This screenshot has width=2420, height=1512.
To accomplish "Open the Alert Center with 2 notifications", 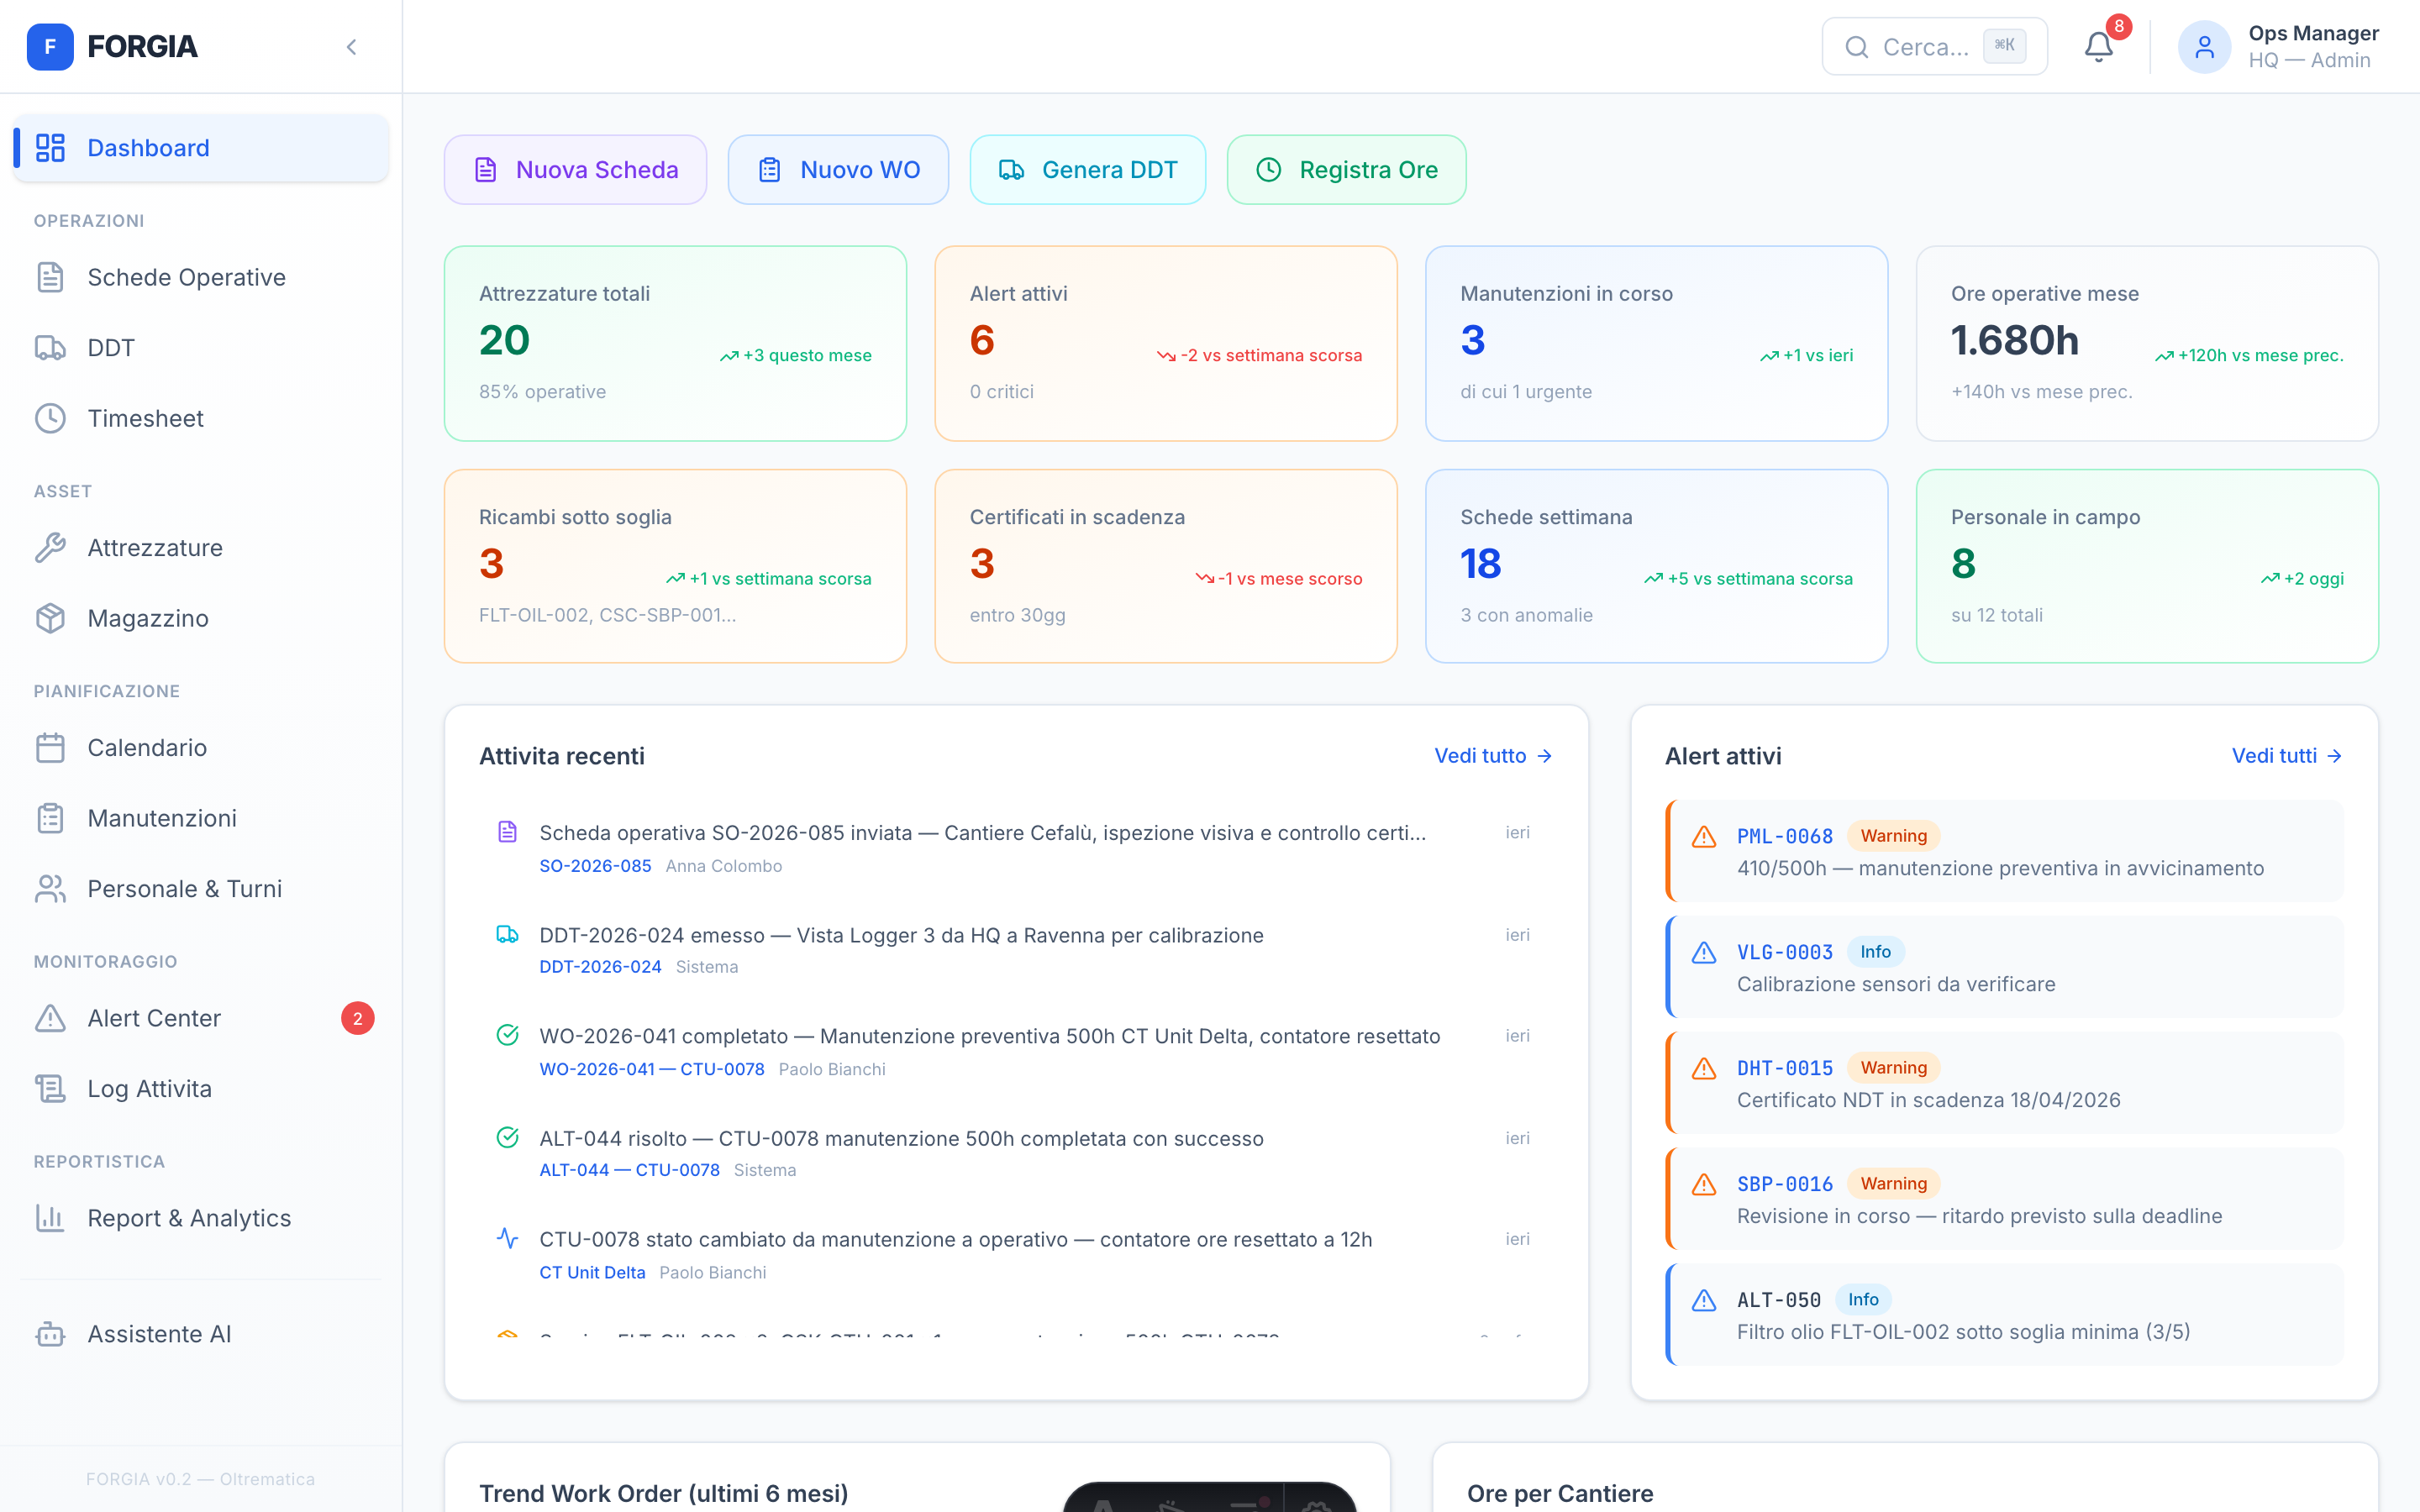I will 154,1018.
